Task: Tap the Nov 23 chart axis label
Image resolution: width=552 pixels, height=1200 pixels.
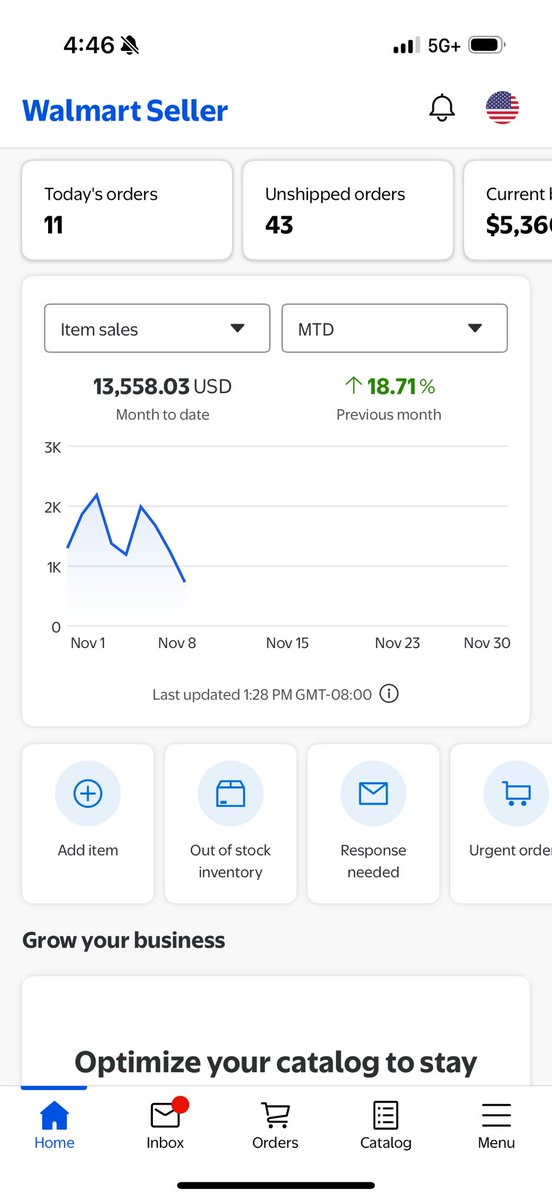Action: pos(397,643)
